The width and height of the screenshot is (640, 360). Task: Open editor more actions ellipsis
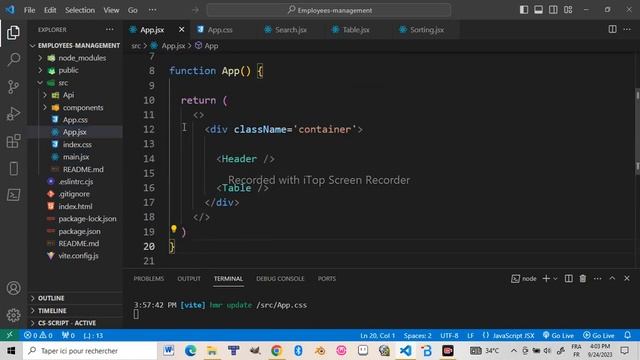[x=627, y=29]
